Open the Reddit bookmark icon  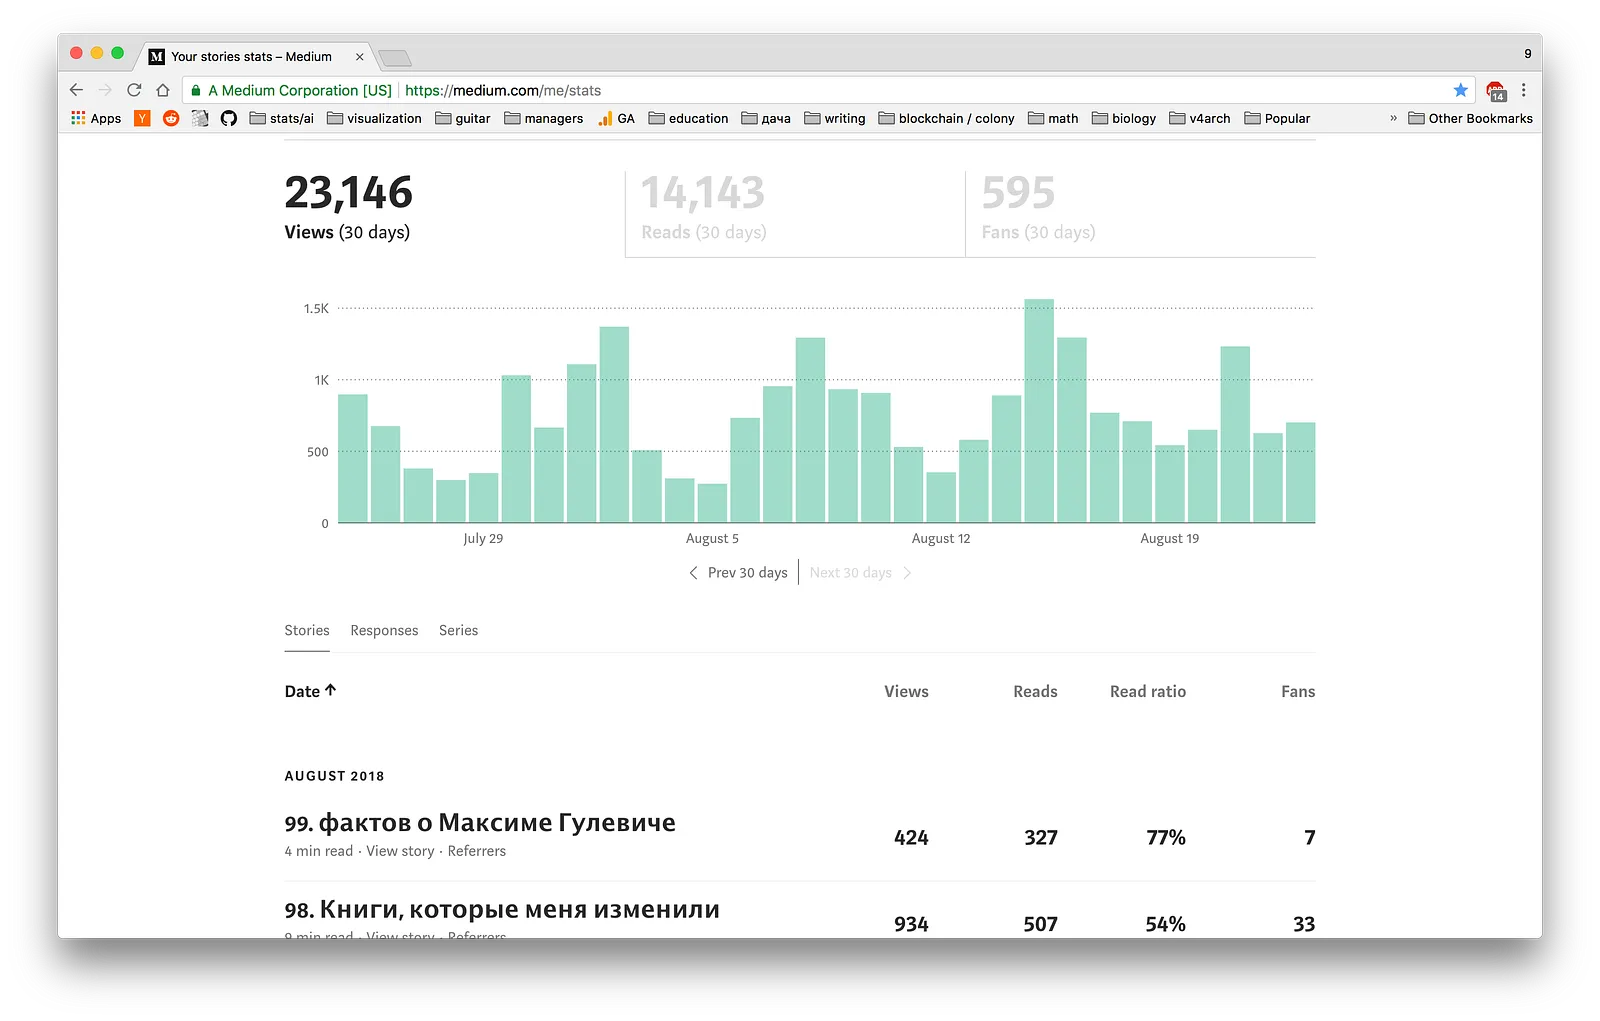pyautogui.click(x=171, y=118)
